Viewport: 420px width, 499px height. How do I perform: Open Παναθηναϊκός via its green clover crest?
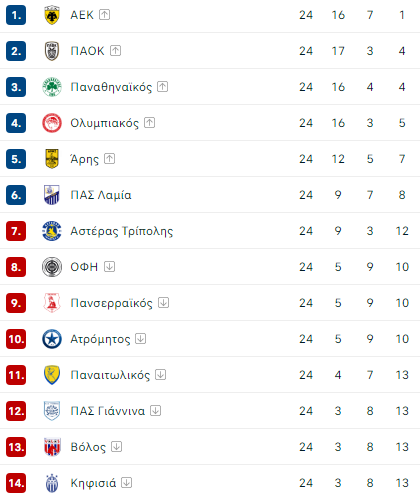[52, 87]
